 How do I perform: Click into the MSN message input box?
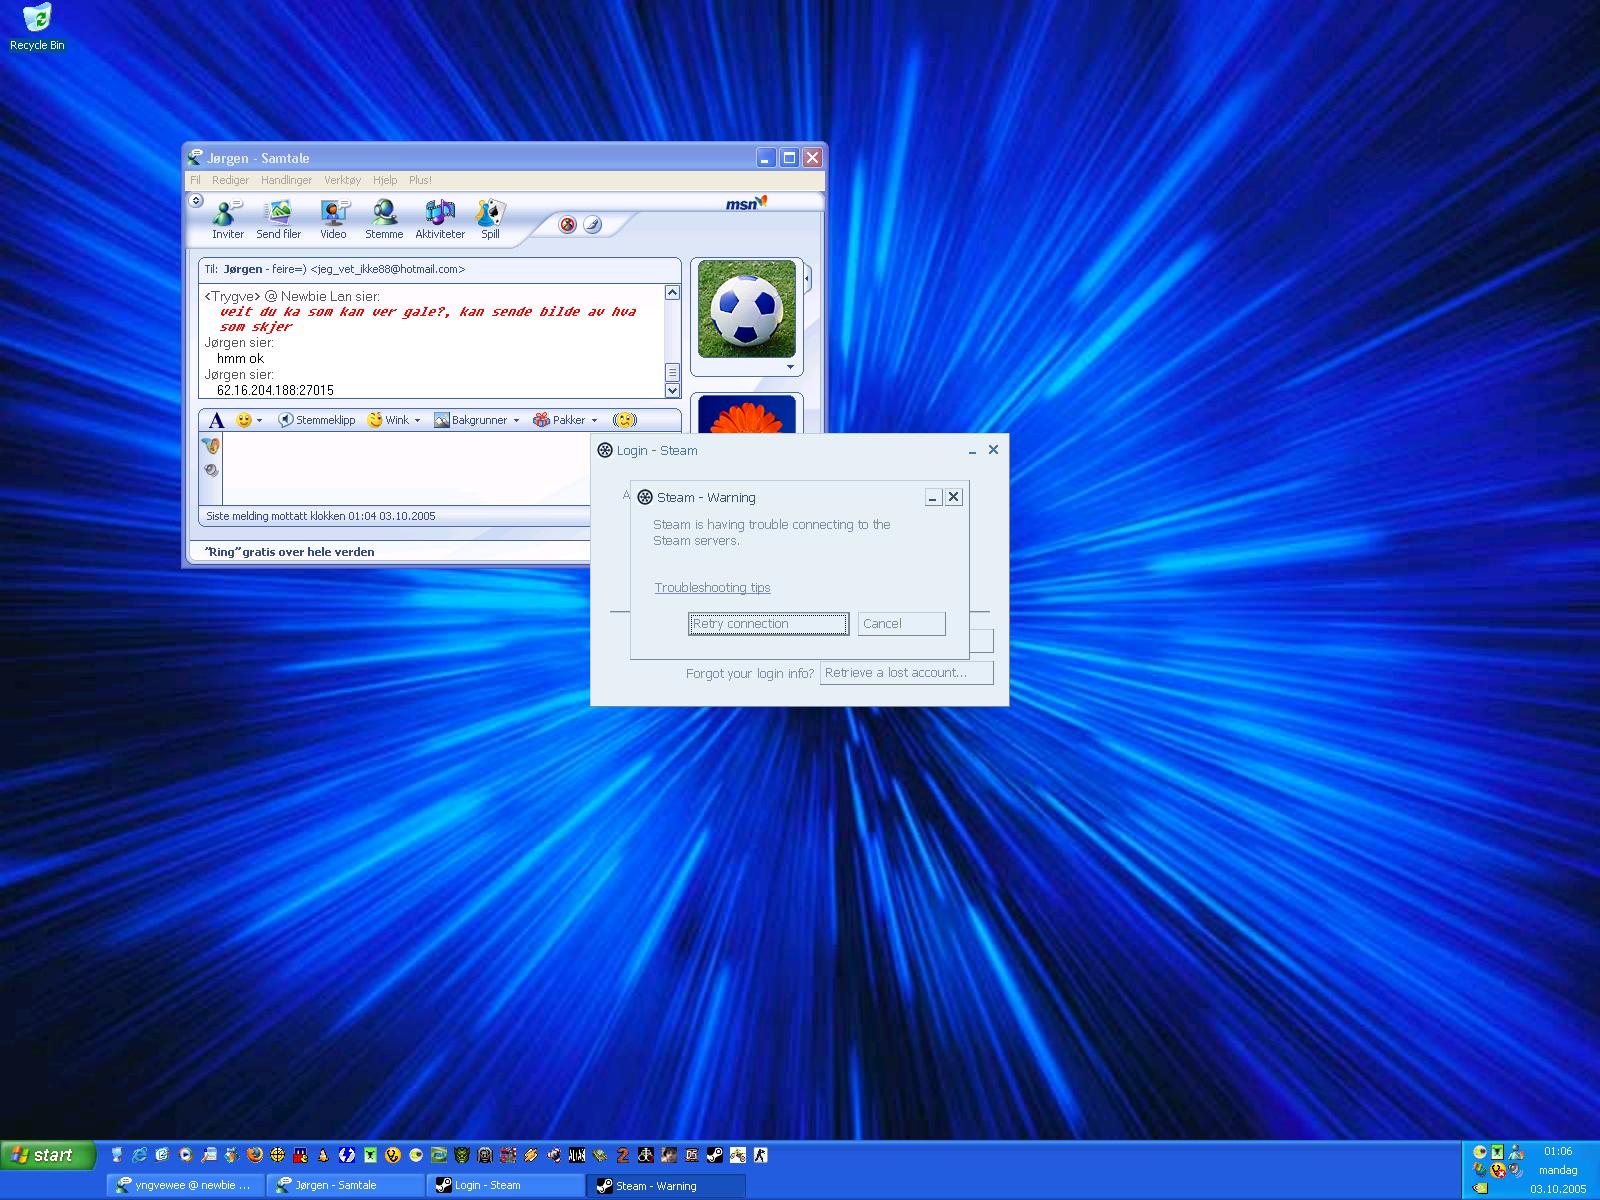406,469
